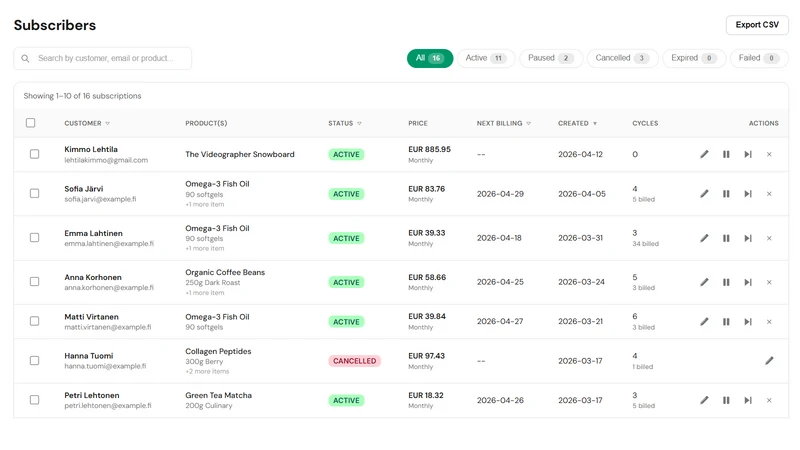Tick Hanna Tuomi's checkbox
Image resolution: width=800 pixels, height=450 pixels.
pyautogui.click(x=34, y=361)
